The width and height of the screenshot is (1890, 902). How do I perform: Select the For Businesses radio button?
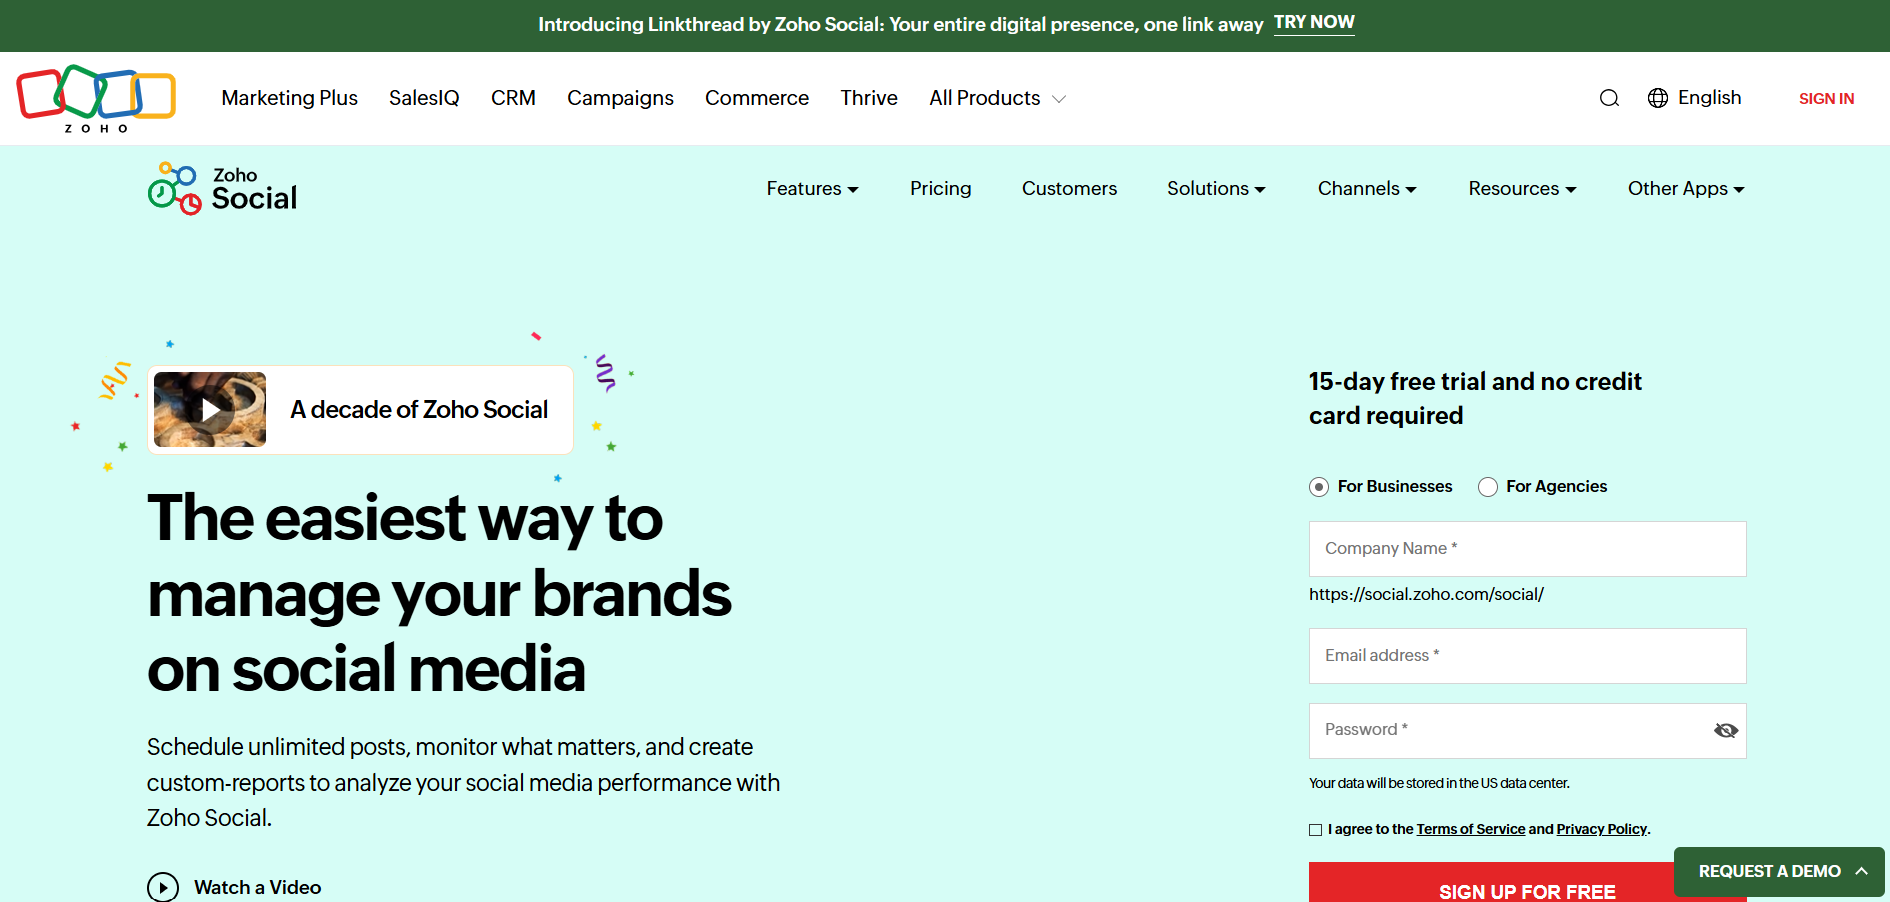pyautogui.click(x=1319, y=487)
